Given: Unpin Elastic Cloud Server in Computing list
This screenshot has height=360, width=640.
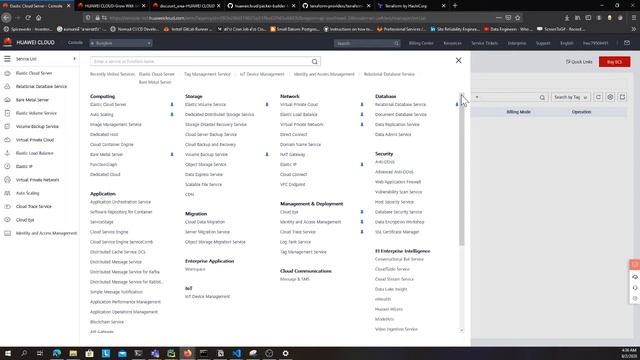Looking at the screenshot, I should [172, 104].
